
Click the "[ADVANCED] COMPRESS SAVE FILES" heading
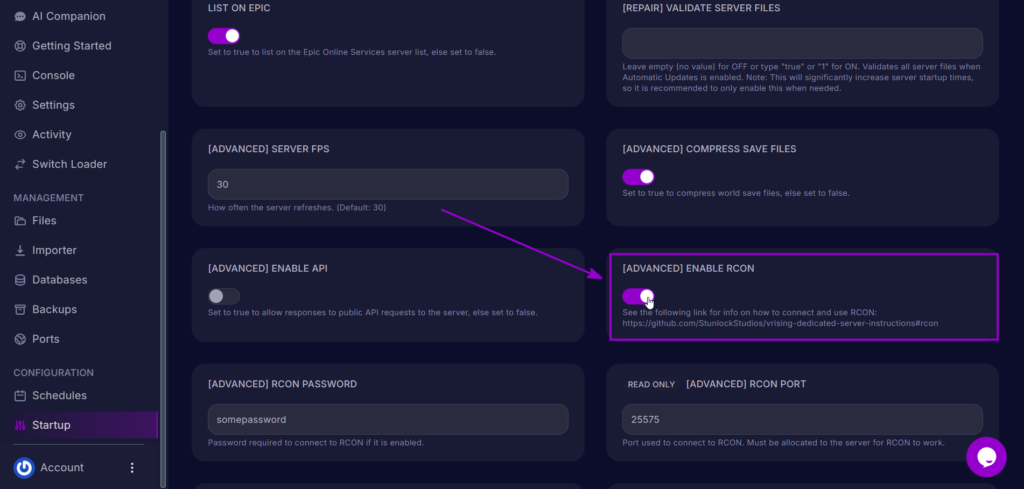(x=709, y=149)
